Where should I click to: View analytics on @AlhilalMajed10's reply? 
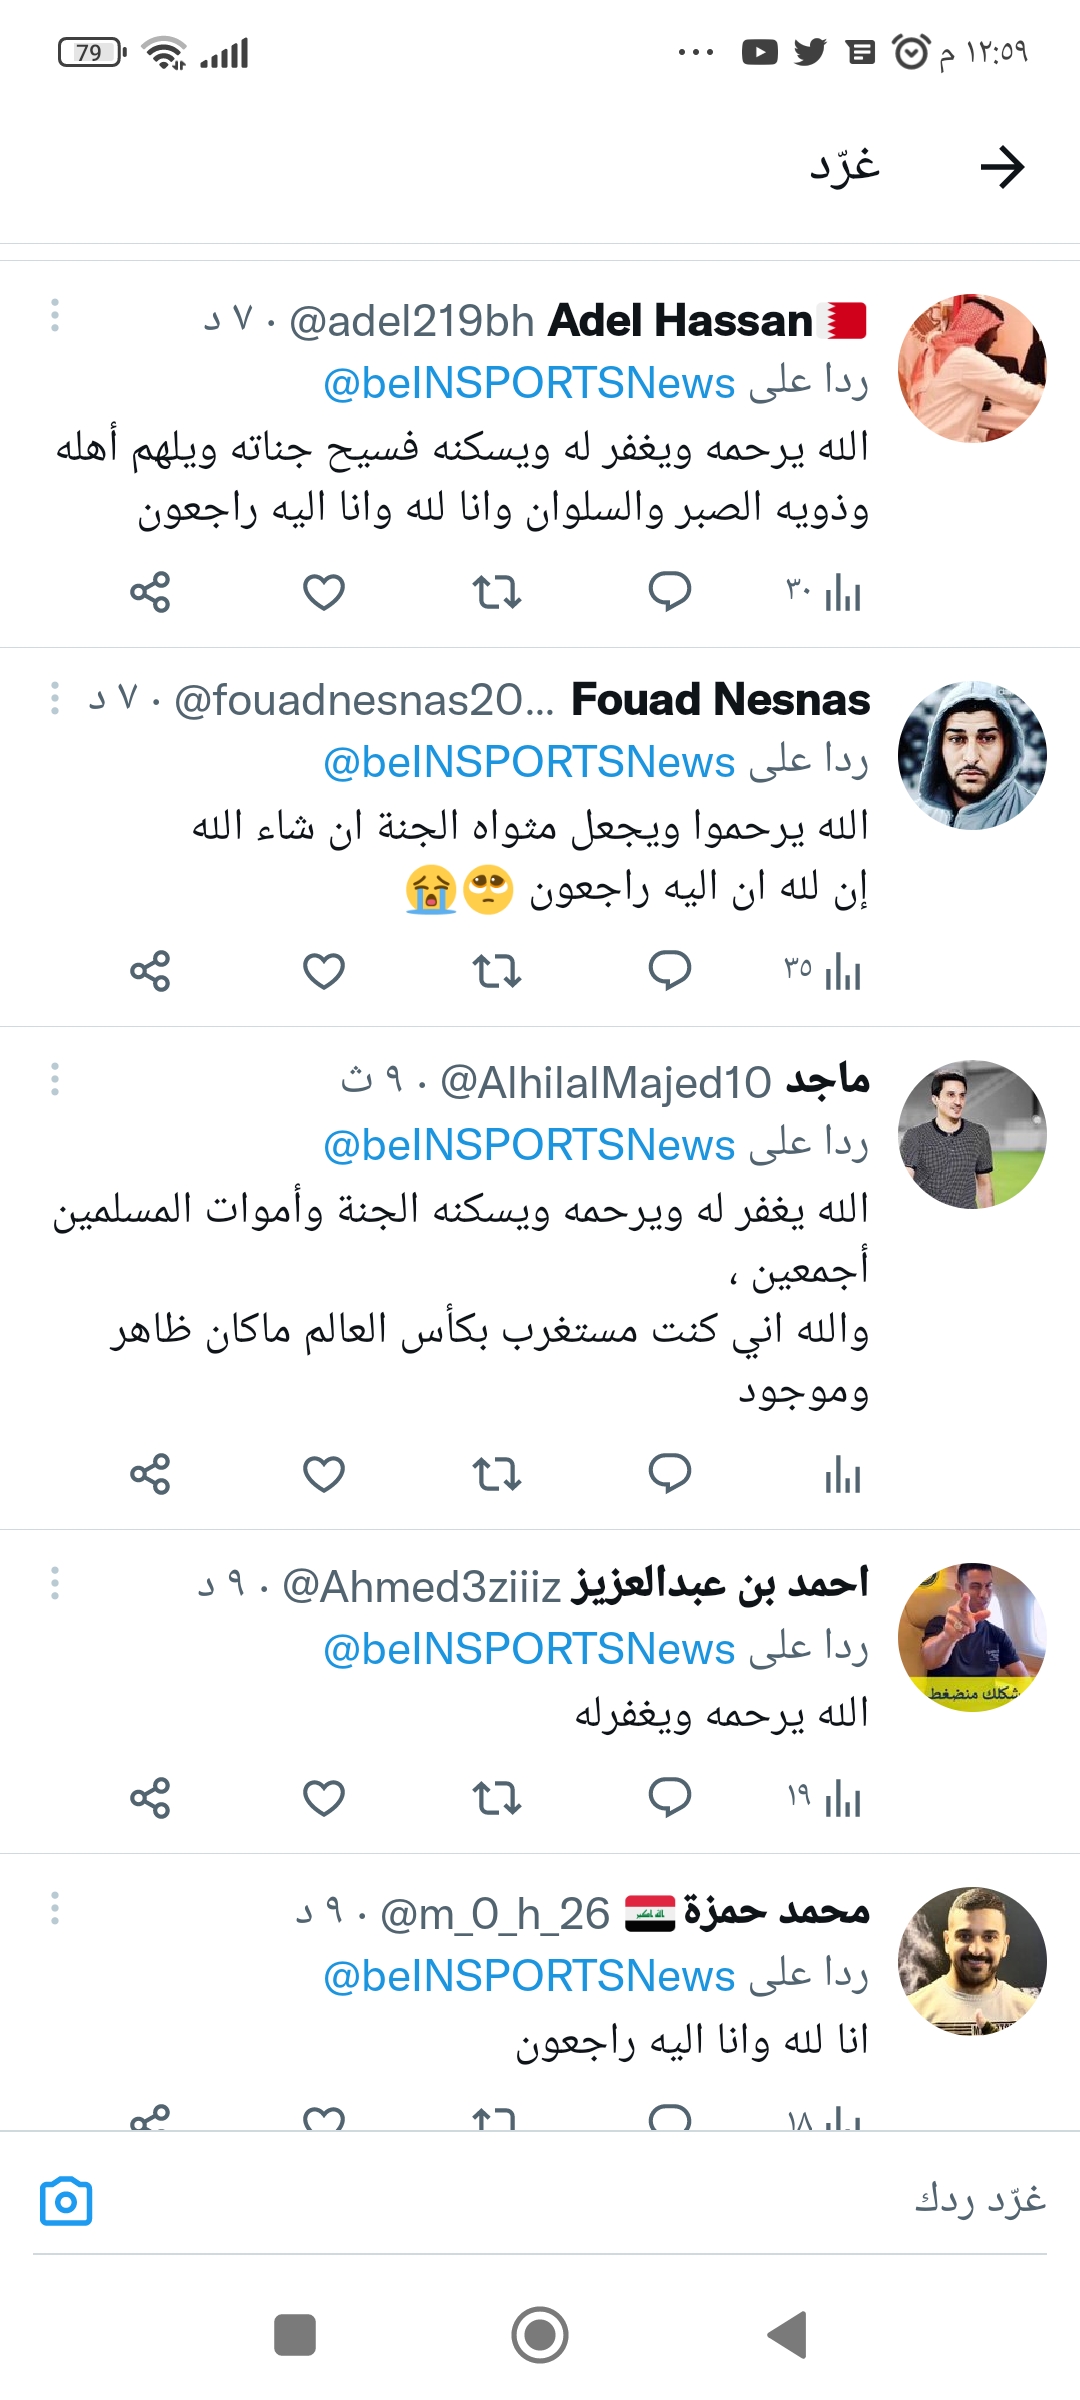(843, 1474)
